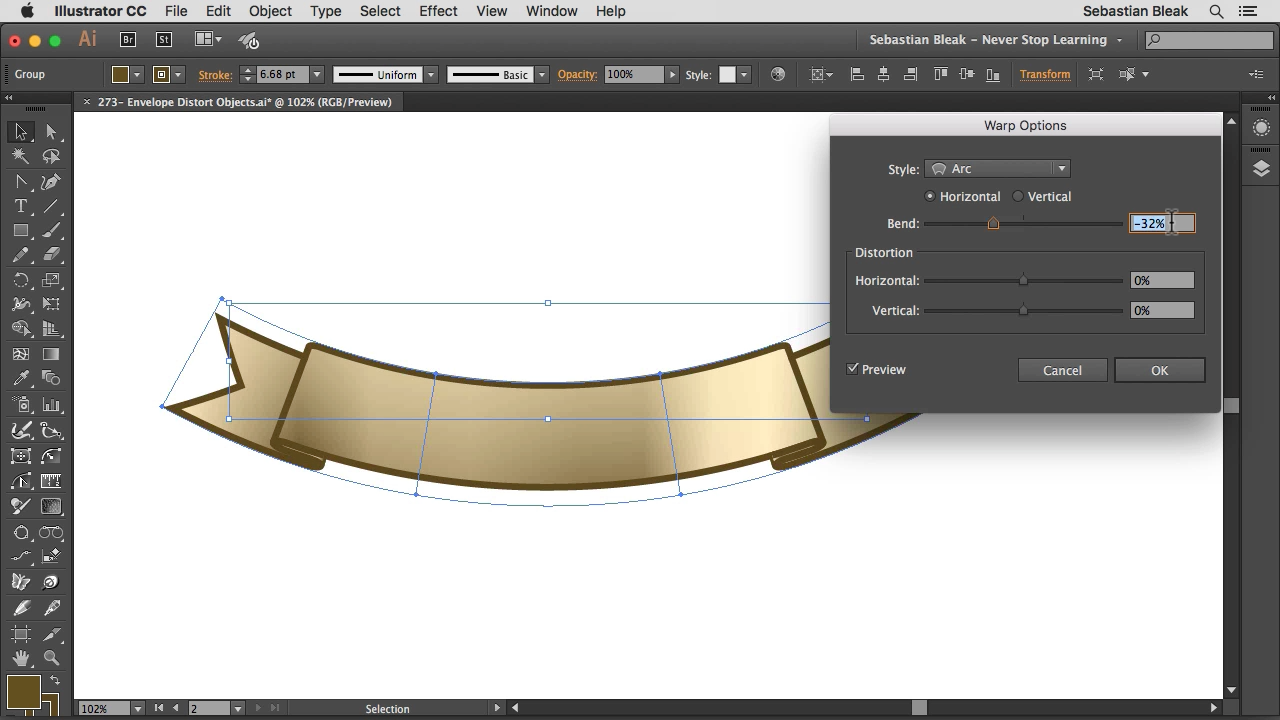Click the Bend slider handle
Viewport: 1280px width, 720px height.
(993, 223)
